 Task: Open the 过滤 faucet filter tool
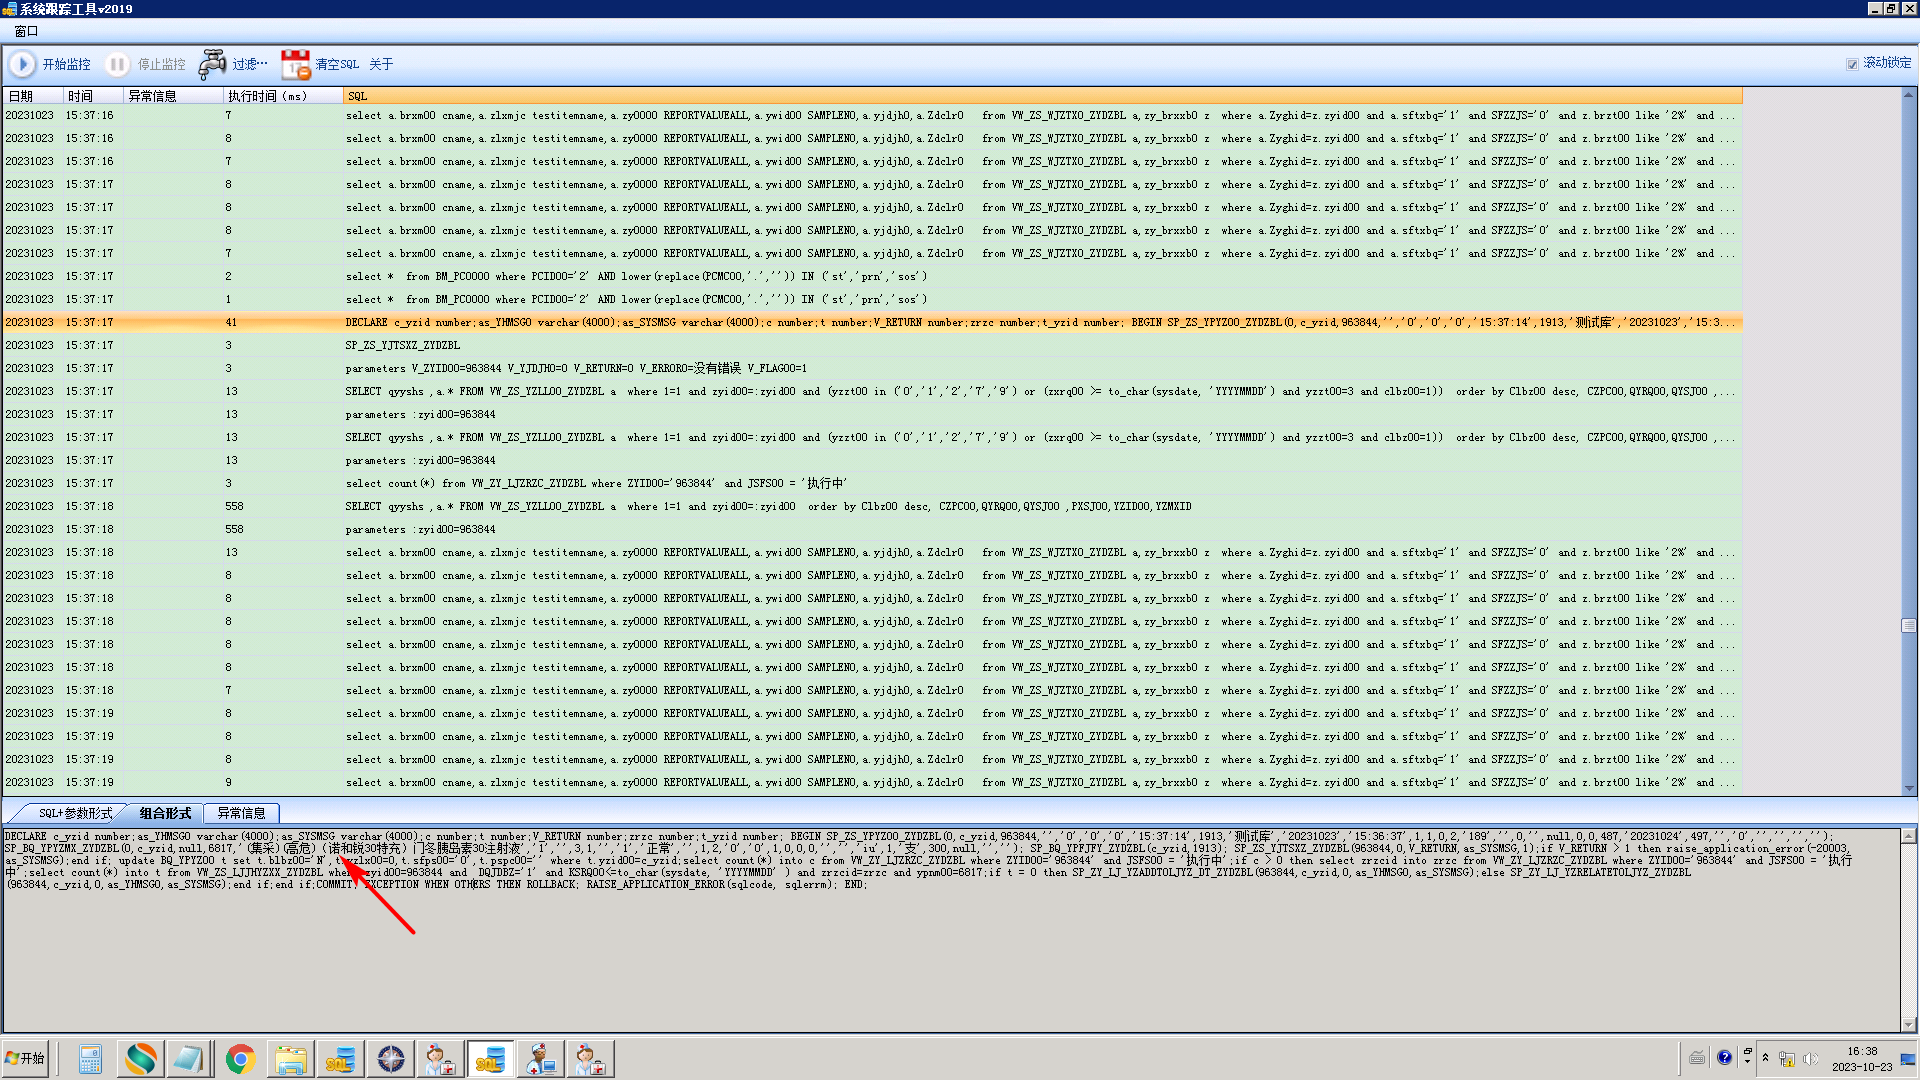(212, 64)
